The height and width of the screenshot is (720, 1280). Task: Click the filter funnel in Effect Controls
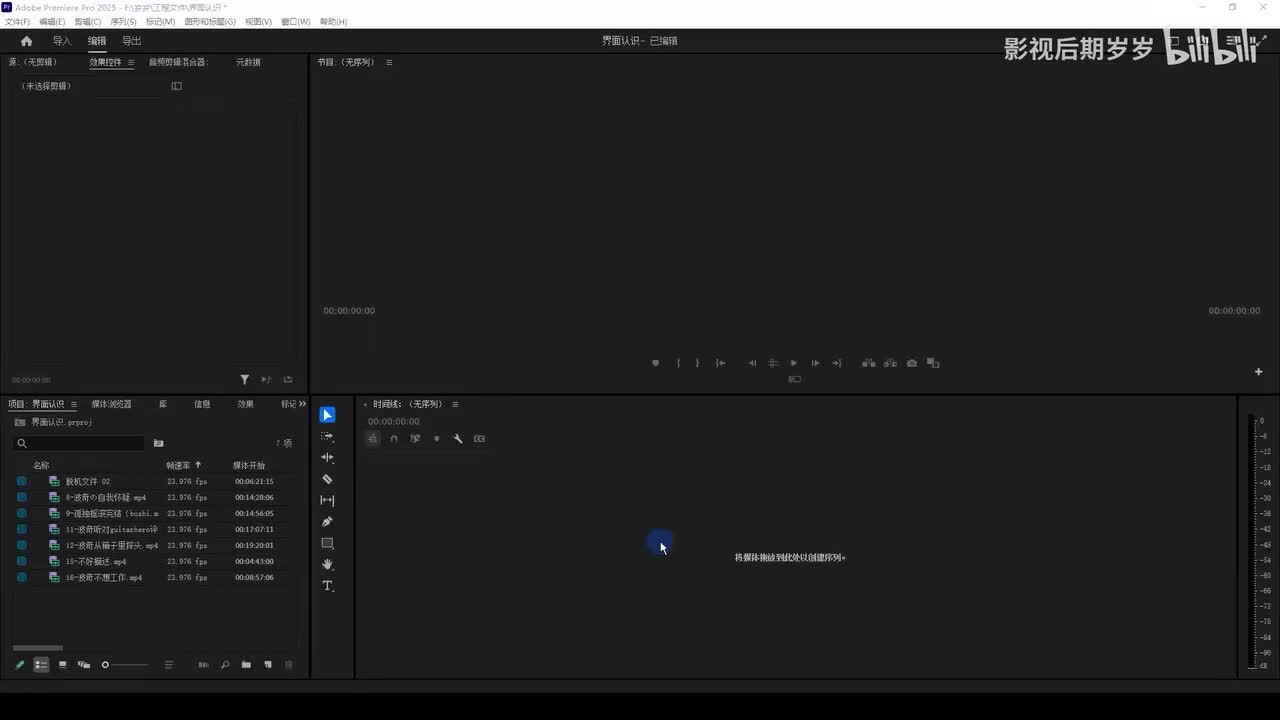[244, 380]
